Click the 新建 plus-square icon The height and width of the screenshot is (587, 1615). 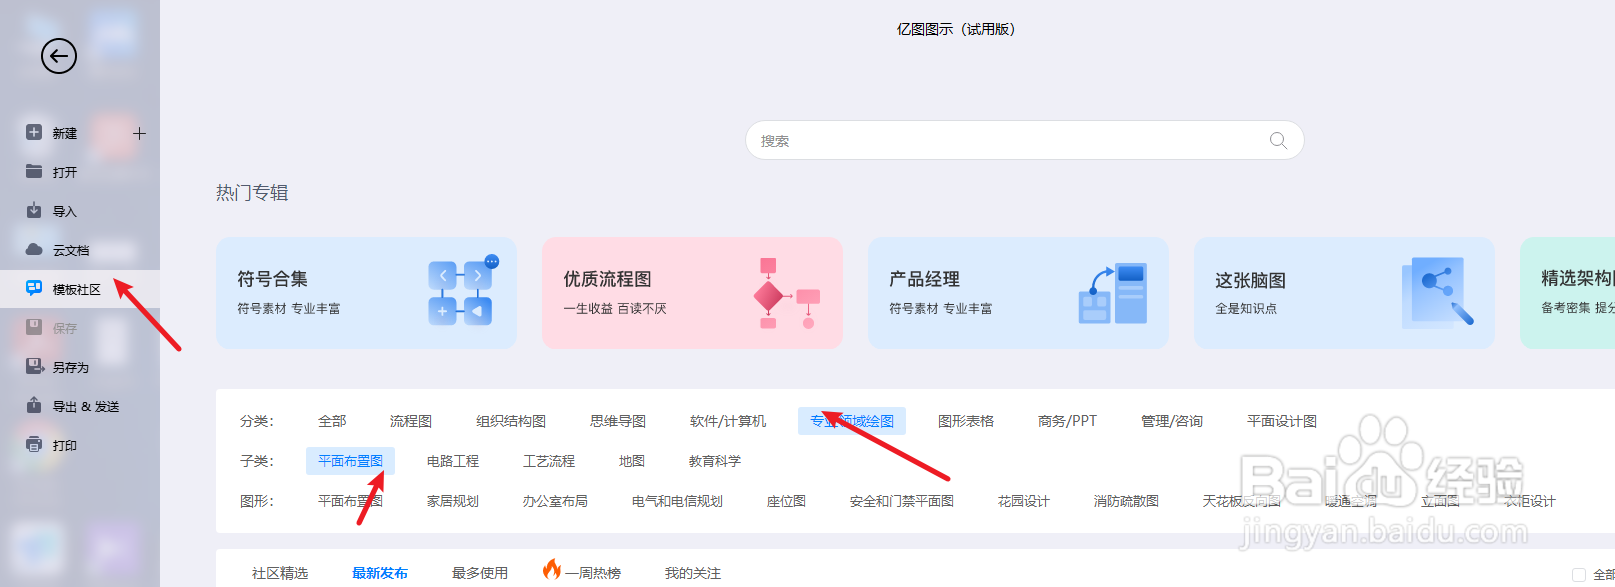34,132
